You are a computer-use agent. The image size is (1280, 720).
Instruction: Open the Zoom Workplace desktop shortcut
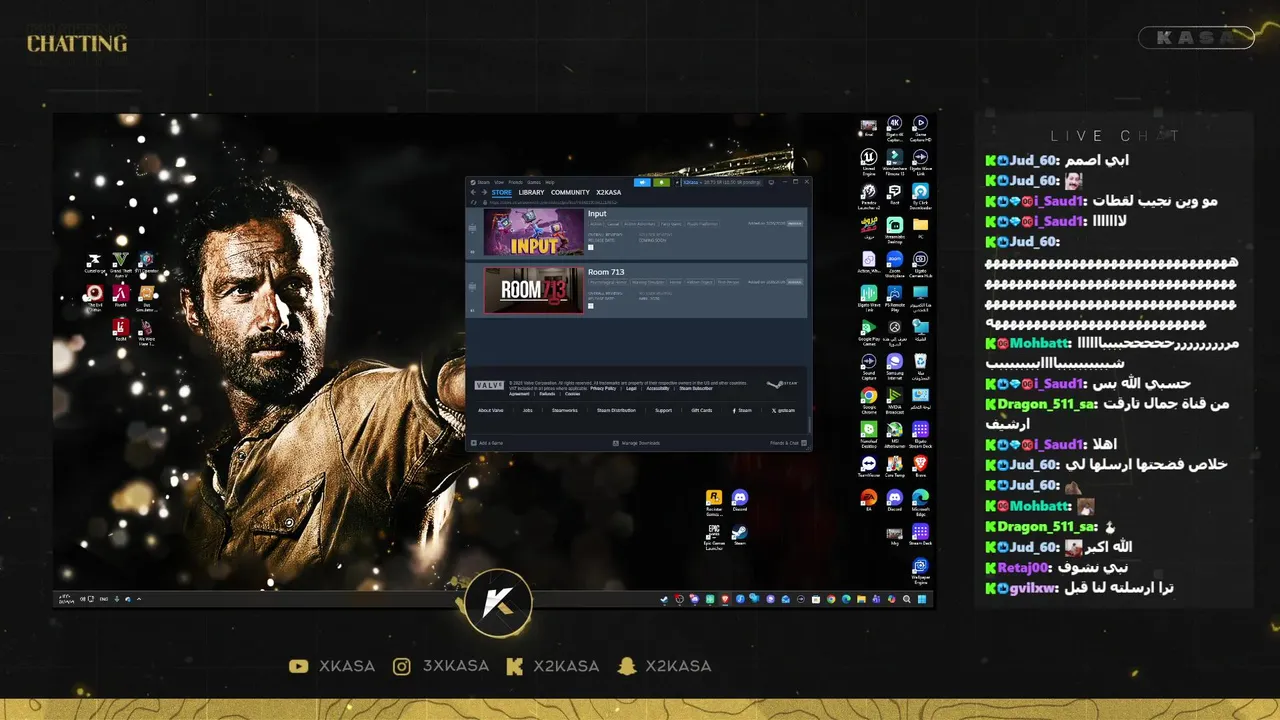(x=895, y=263)
